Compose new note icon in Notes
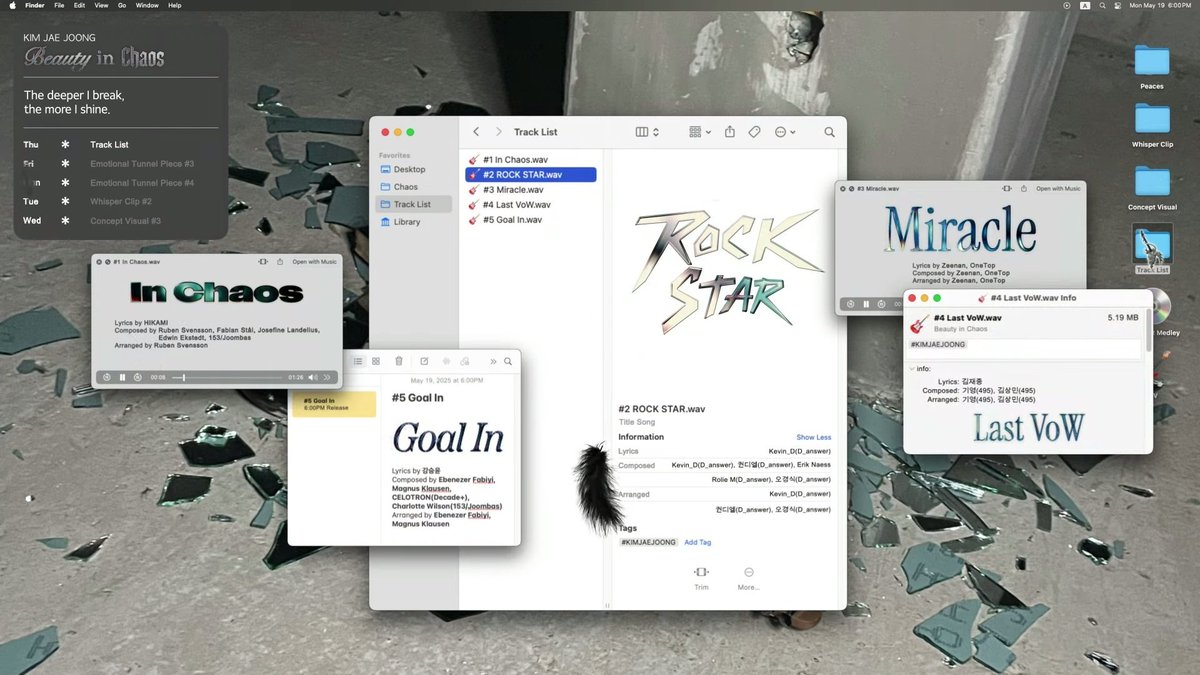Image resolution: width=1200 pixels, height=675 pixels. pos(424,361)
